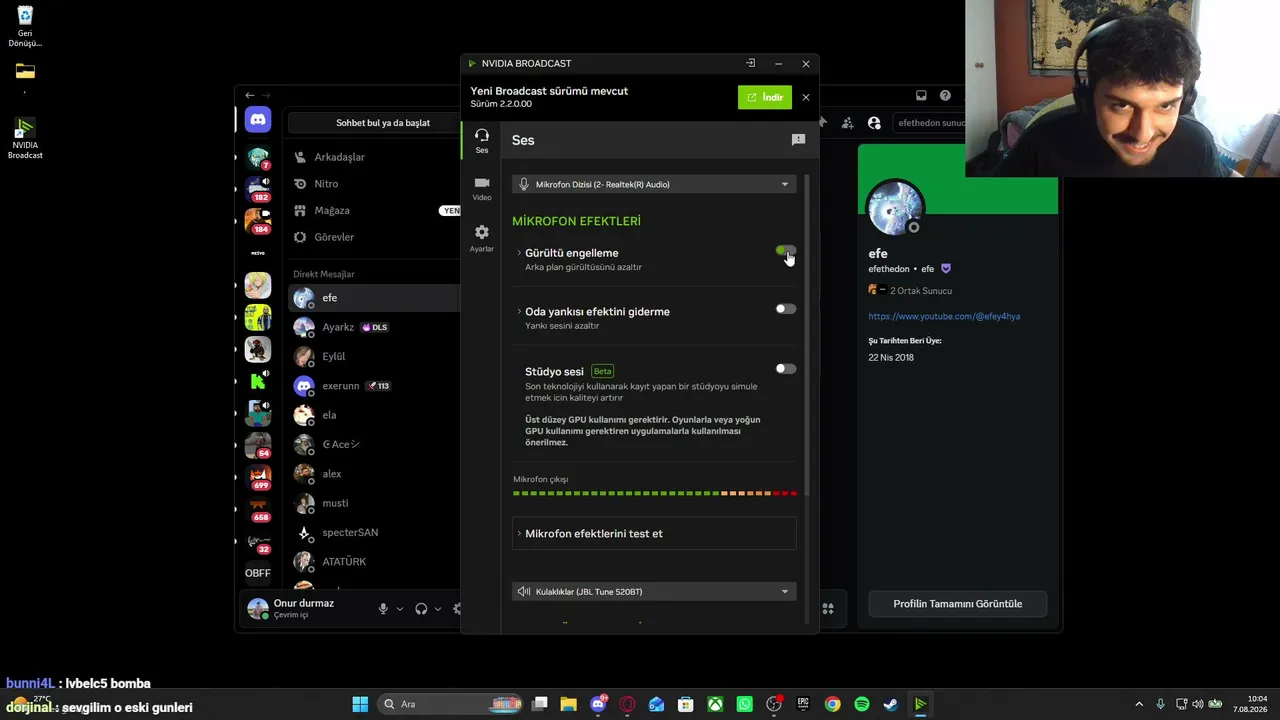Open the direct message with alex
Viewport: 1280px width, 720px height.
point(374,474)
